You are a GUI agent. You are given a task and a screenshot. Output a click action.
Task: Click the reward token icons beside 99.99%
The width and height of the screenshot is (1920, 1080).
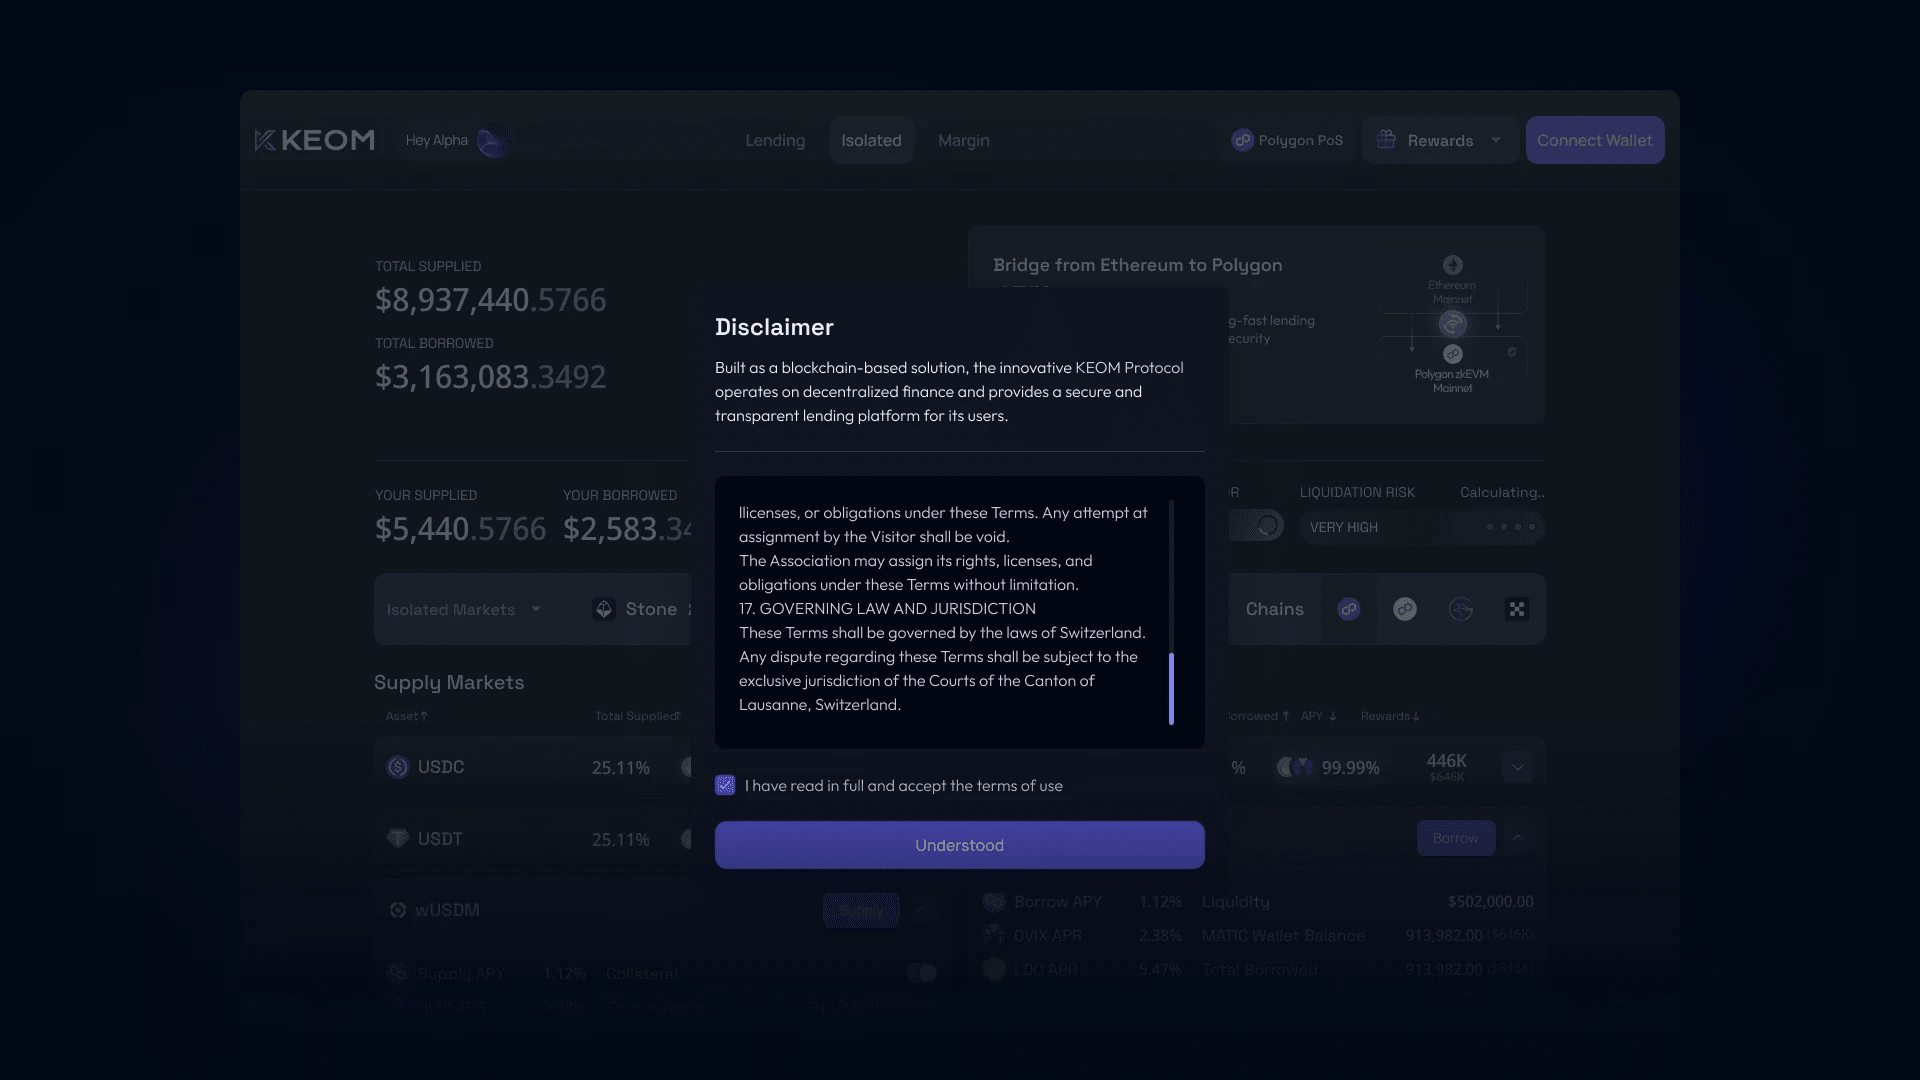pos(1295,767)
